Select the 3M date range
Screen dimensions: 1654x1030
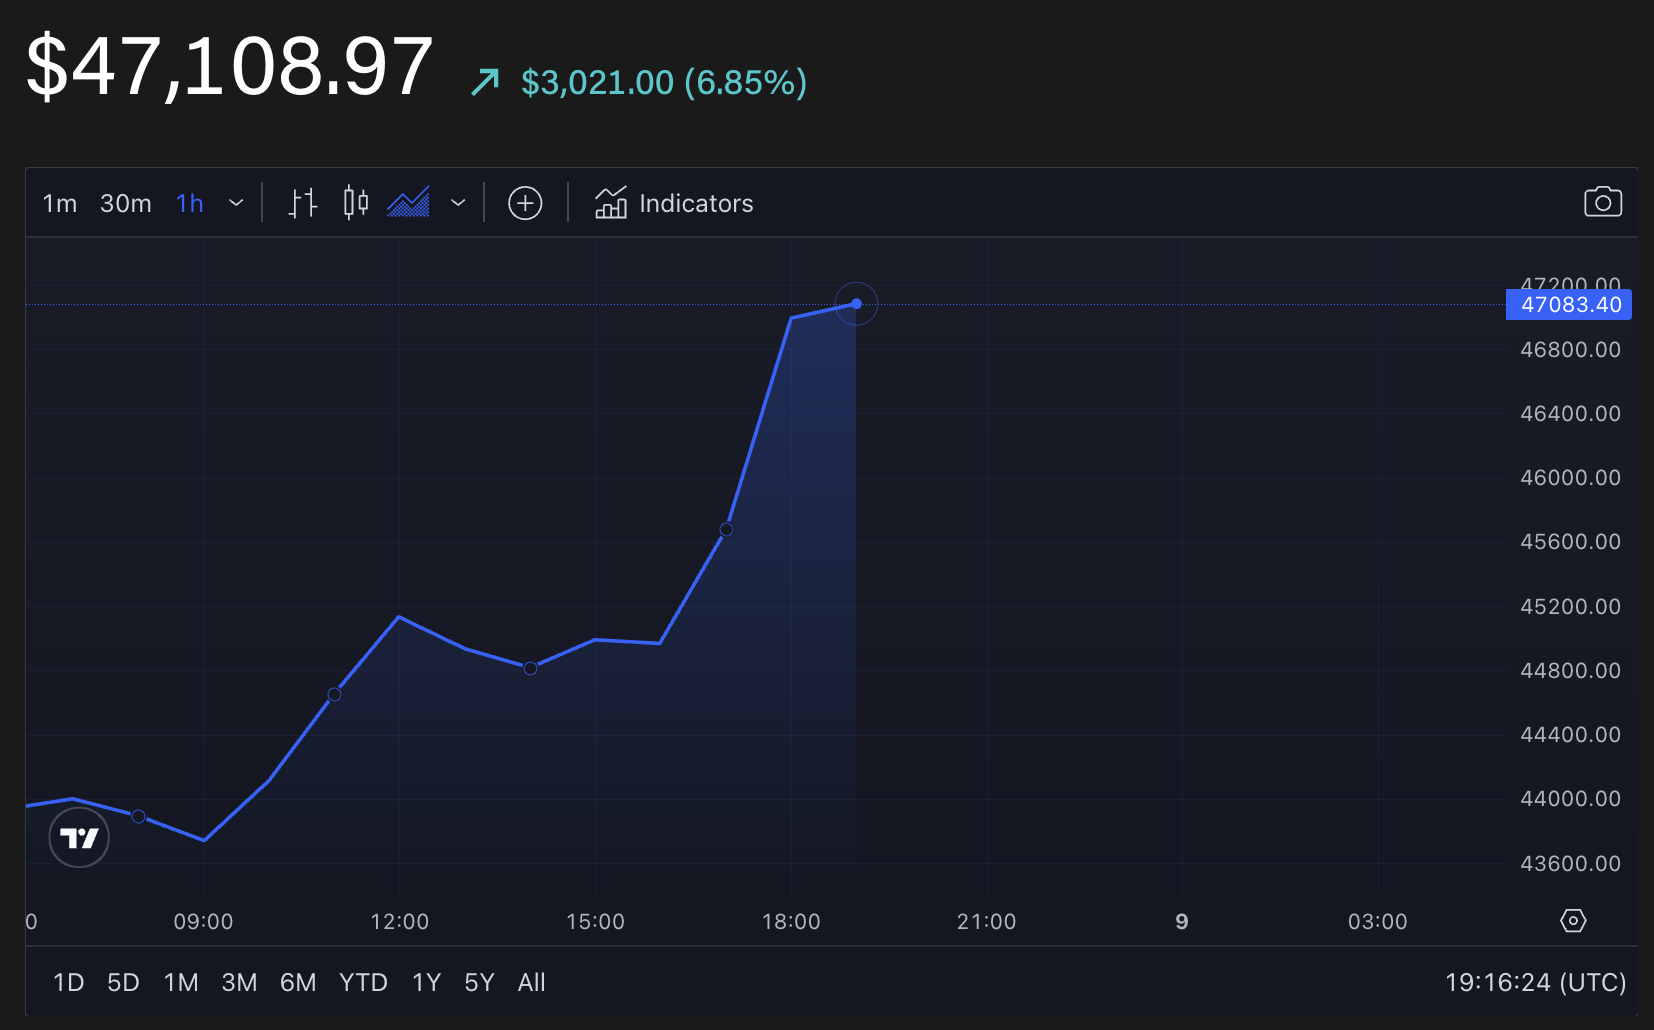(239, 982)
